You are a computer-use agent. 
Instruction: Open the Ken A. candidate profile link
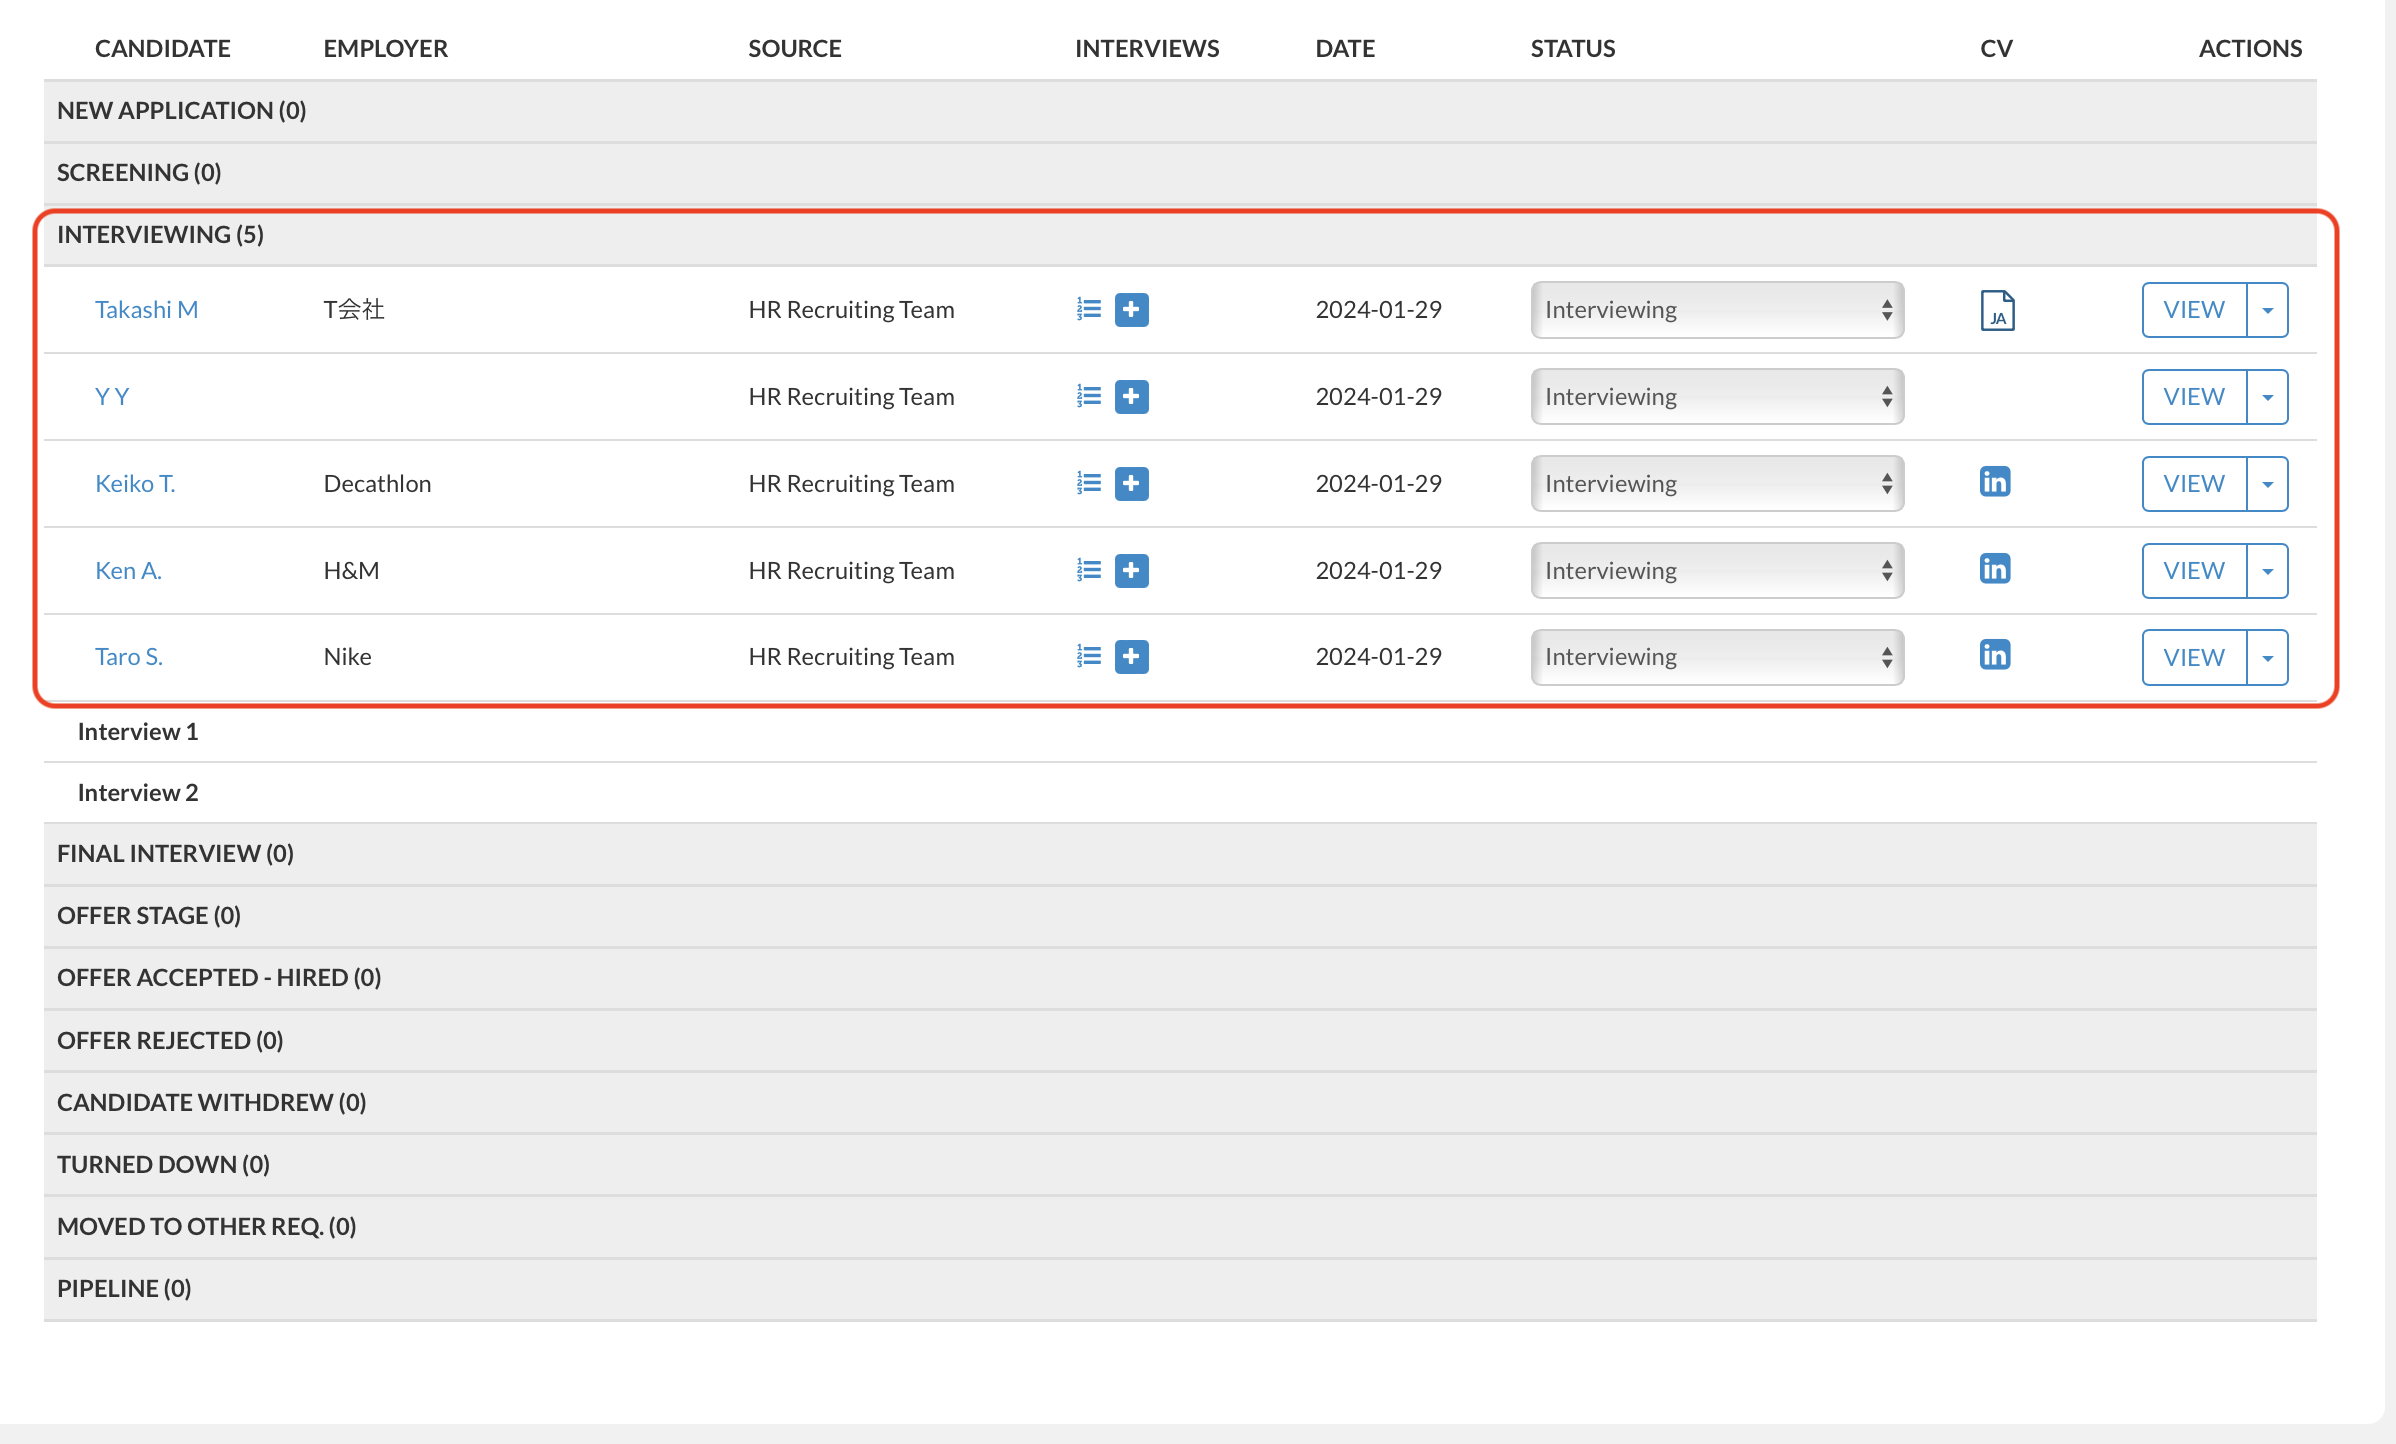click(x=128, y=571)
